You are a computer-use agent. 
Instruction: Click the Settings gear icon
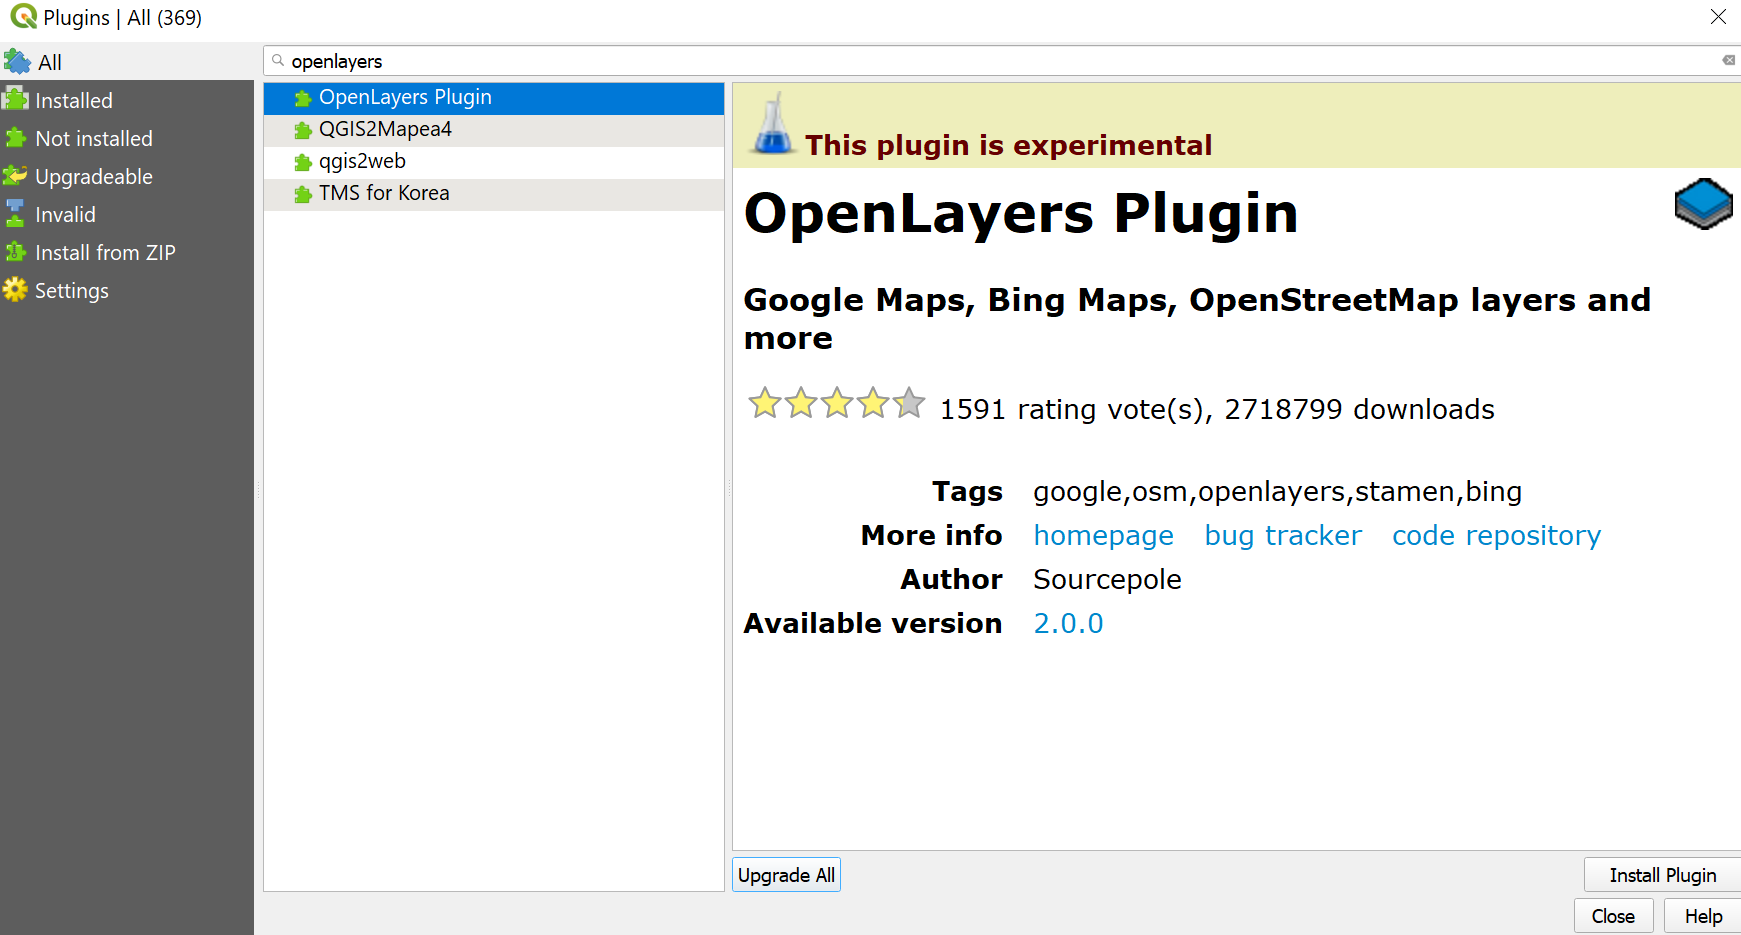pyautogui.click(x=15, y=290)
